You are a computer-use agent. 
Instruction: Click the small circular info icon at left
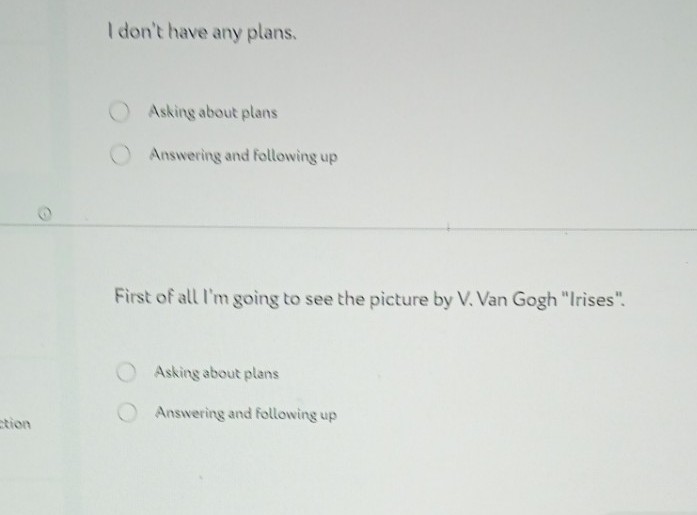[x=43, y=214]
